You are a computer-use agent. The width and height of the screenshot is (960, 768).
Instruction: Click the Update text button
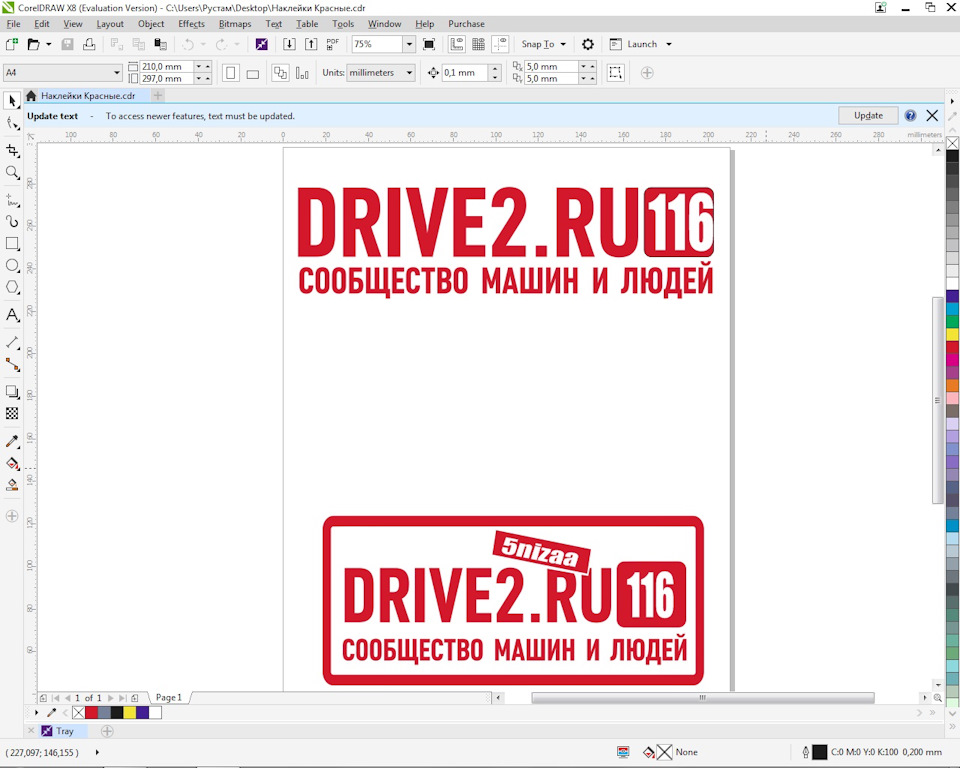point(868,116)
